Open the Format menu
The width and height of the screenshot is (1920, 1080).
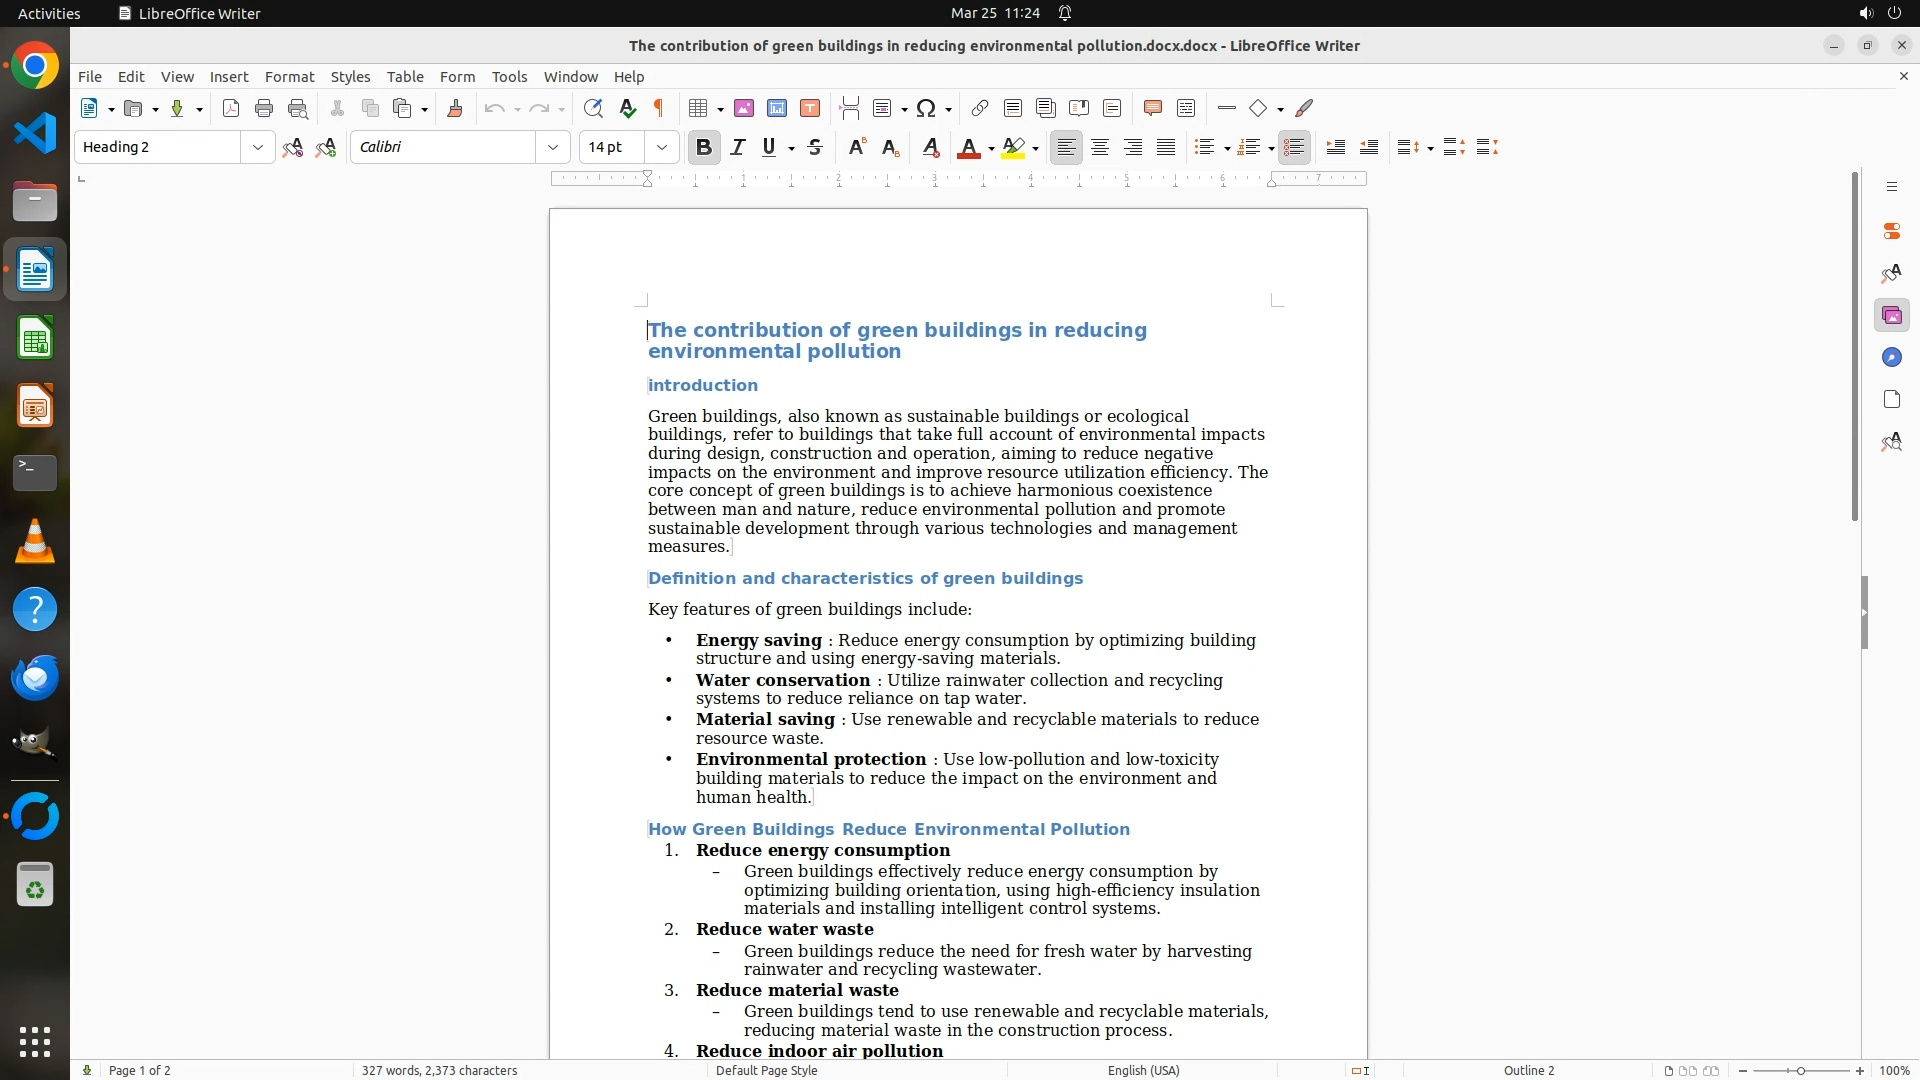pyautogui.click(x=289, y=77)
